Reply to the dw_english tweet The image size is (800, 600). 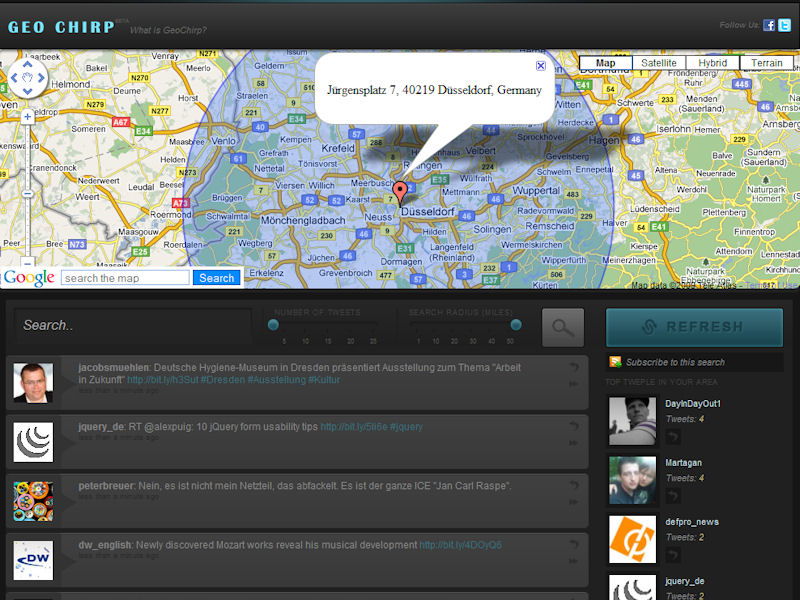(573, 544)
